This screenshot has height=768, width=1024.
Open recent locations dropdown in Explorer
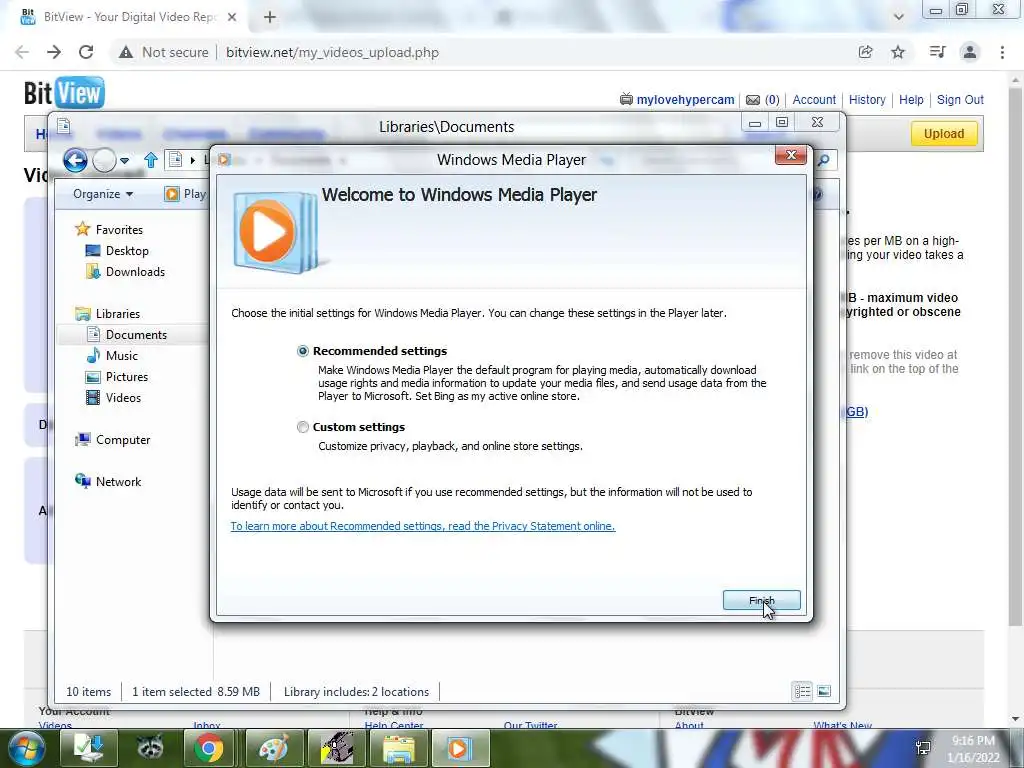click(125, 161)
